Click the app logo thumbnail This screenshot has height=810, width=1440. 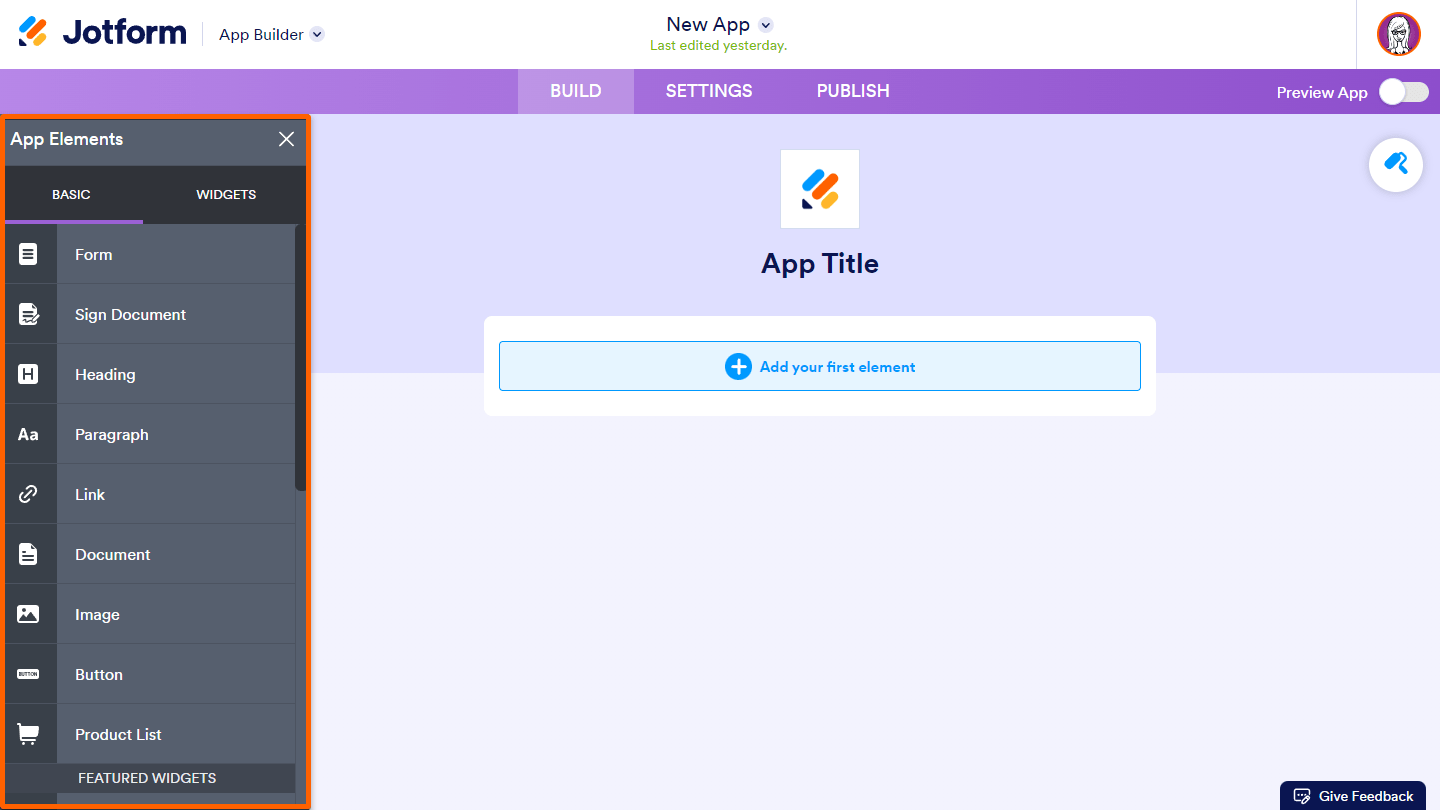point(820,189)
